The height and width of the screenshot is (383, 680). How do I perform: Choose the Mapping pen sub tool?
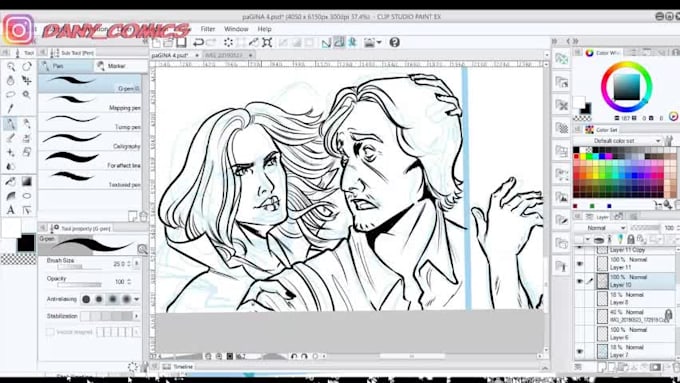[x=90, y=103]
